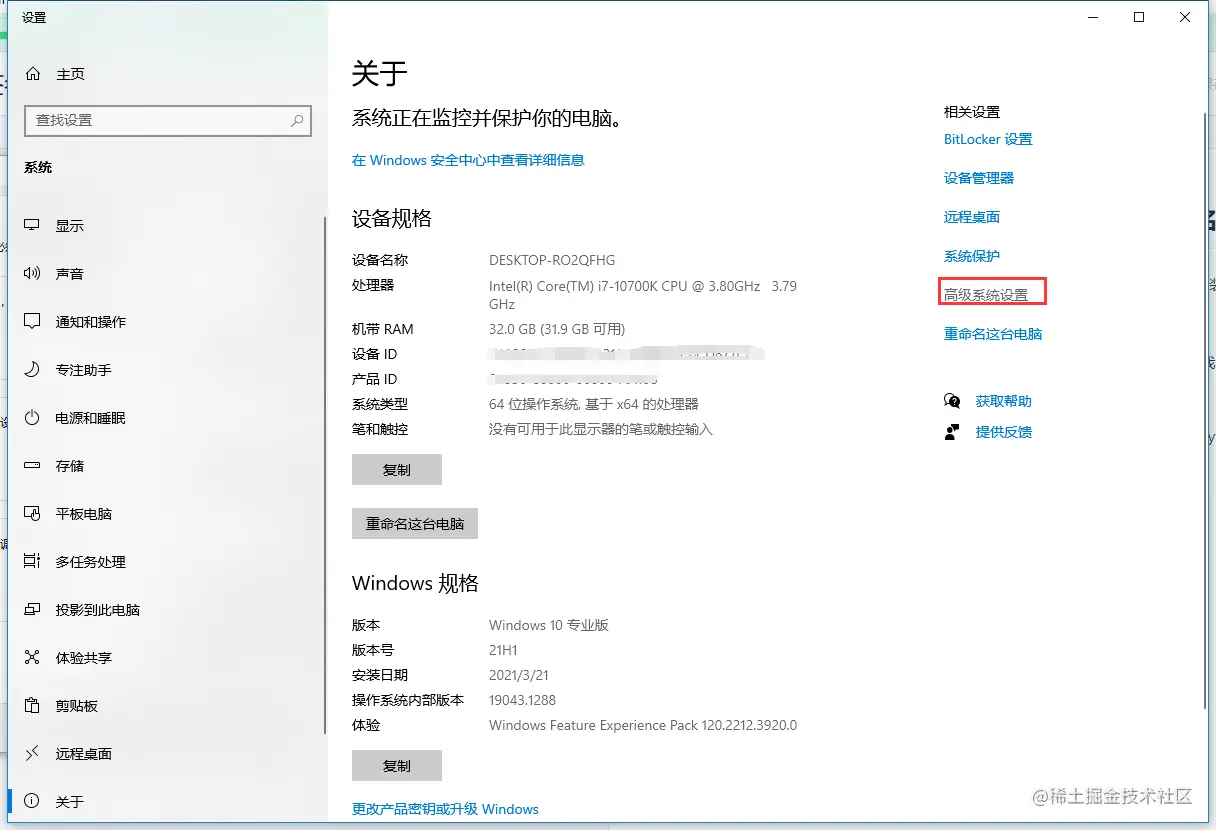This screenshot has height=830, width=1216.
Task: Click the About info icon
Action: [33, 802]
